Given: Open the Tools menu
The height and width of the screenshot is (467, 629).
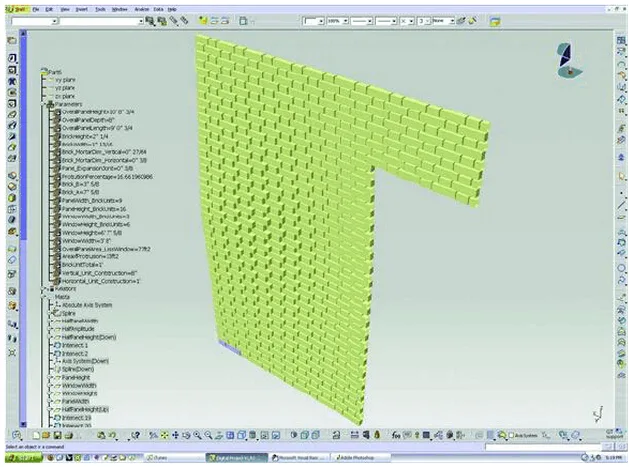Looking at the screenshot, I should 100,9.
